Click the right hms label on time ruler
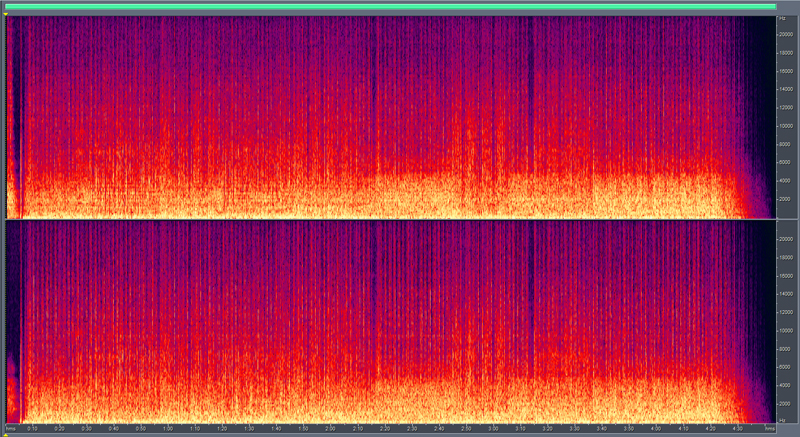This screenshot has width=800, height=437. (x=769, y=429)
